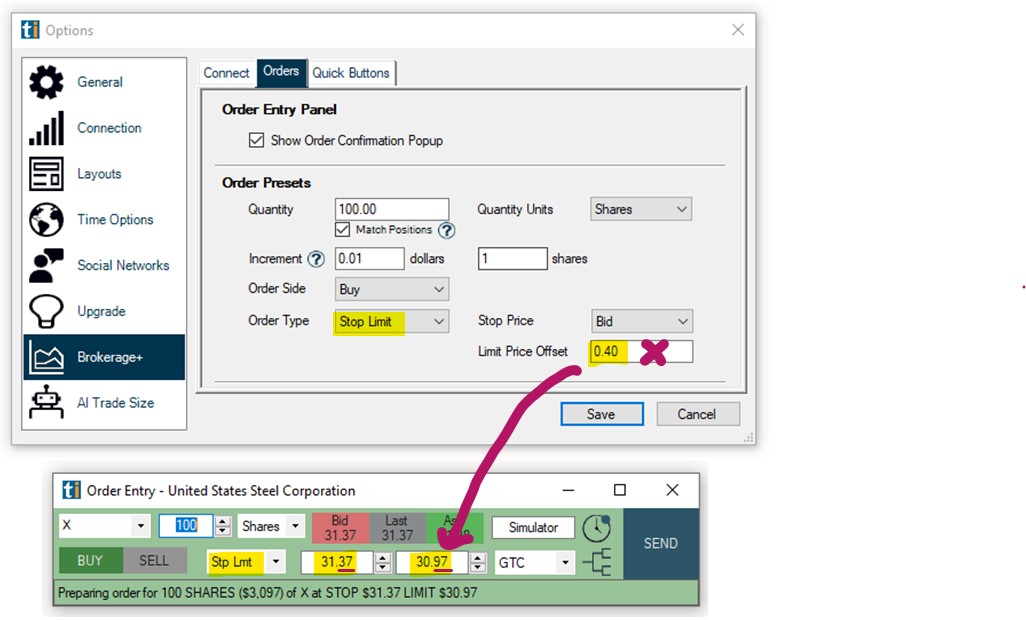The width and height of the screenshot is (1026, 620).
Task: Switch to the Connect tab
Action: pyautogui.click(x=226, y=73)
